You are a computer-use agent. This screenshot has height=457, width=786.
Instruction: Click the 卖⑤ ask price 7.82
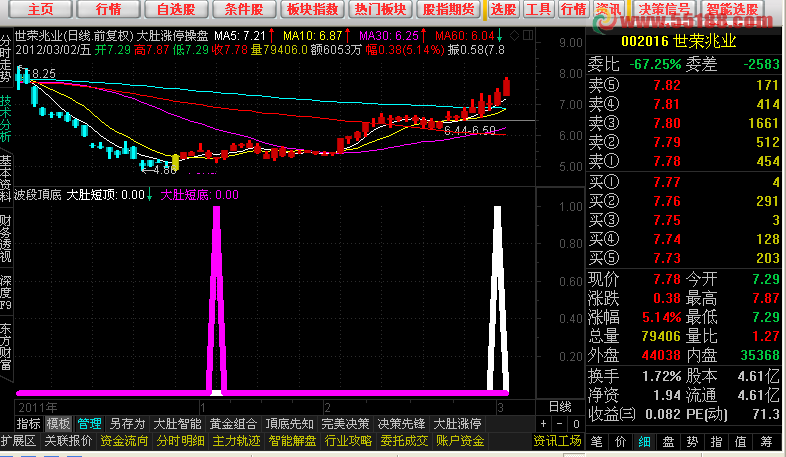pos(667,85)
